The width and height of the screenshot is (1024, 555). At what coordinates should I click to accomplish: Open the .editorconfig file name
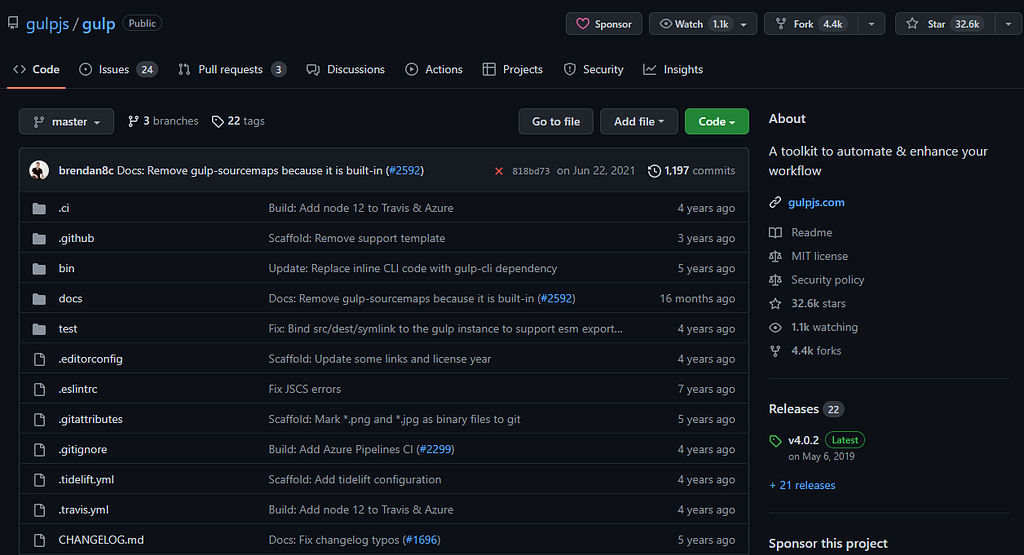pos(90,359)
